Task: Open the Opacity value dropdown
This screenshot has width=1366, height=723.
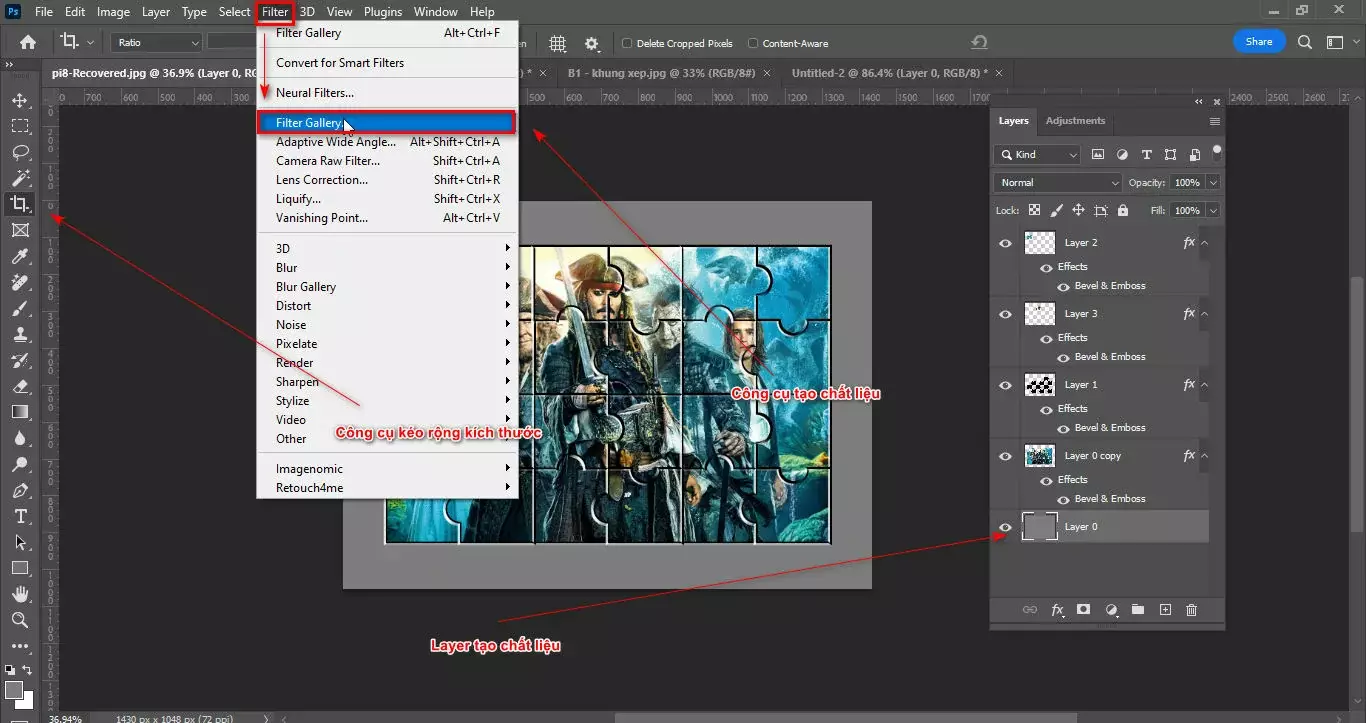Action: coord(1211,182)
